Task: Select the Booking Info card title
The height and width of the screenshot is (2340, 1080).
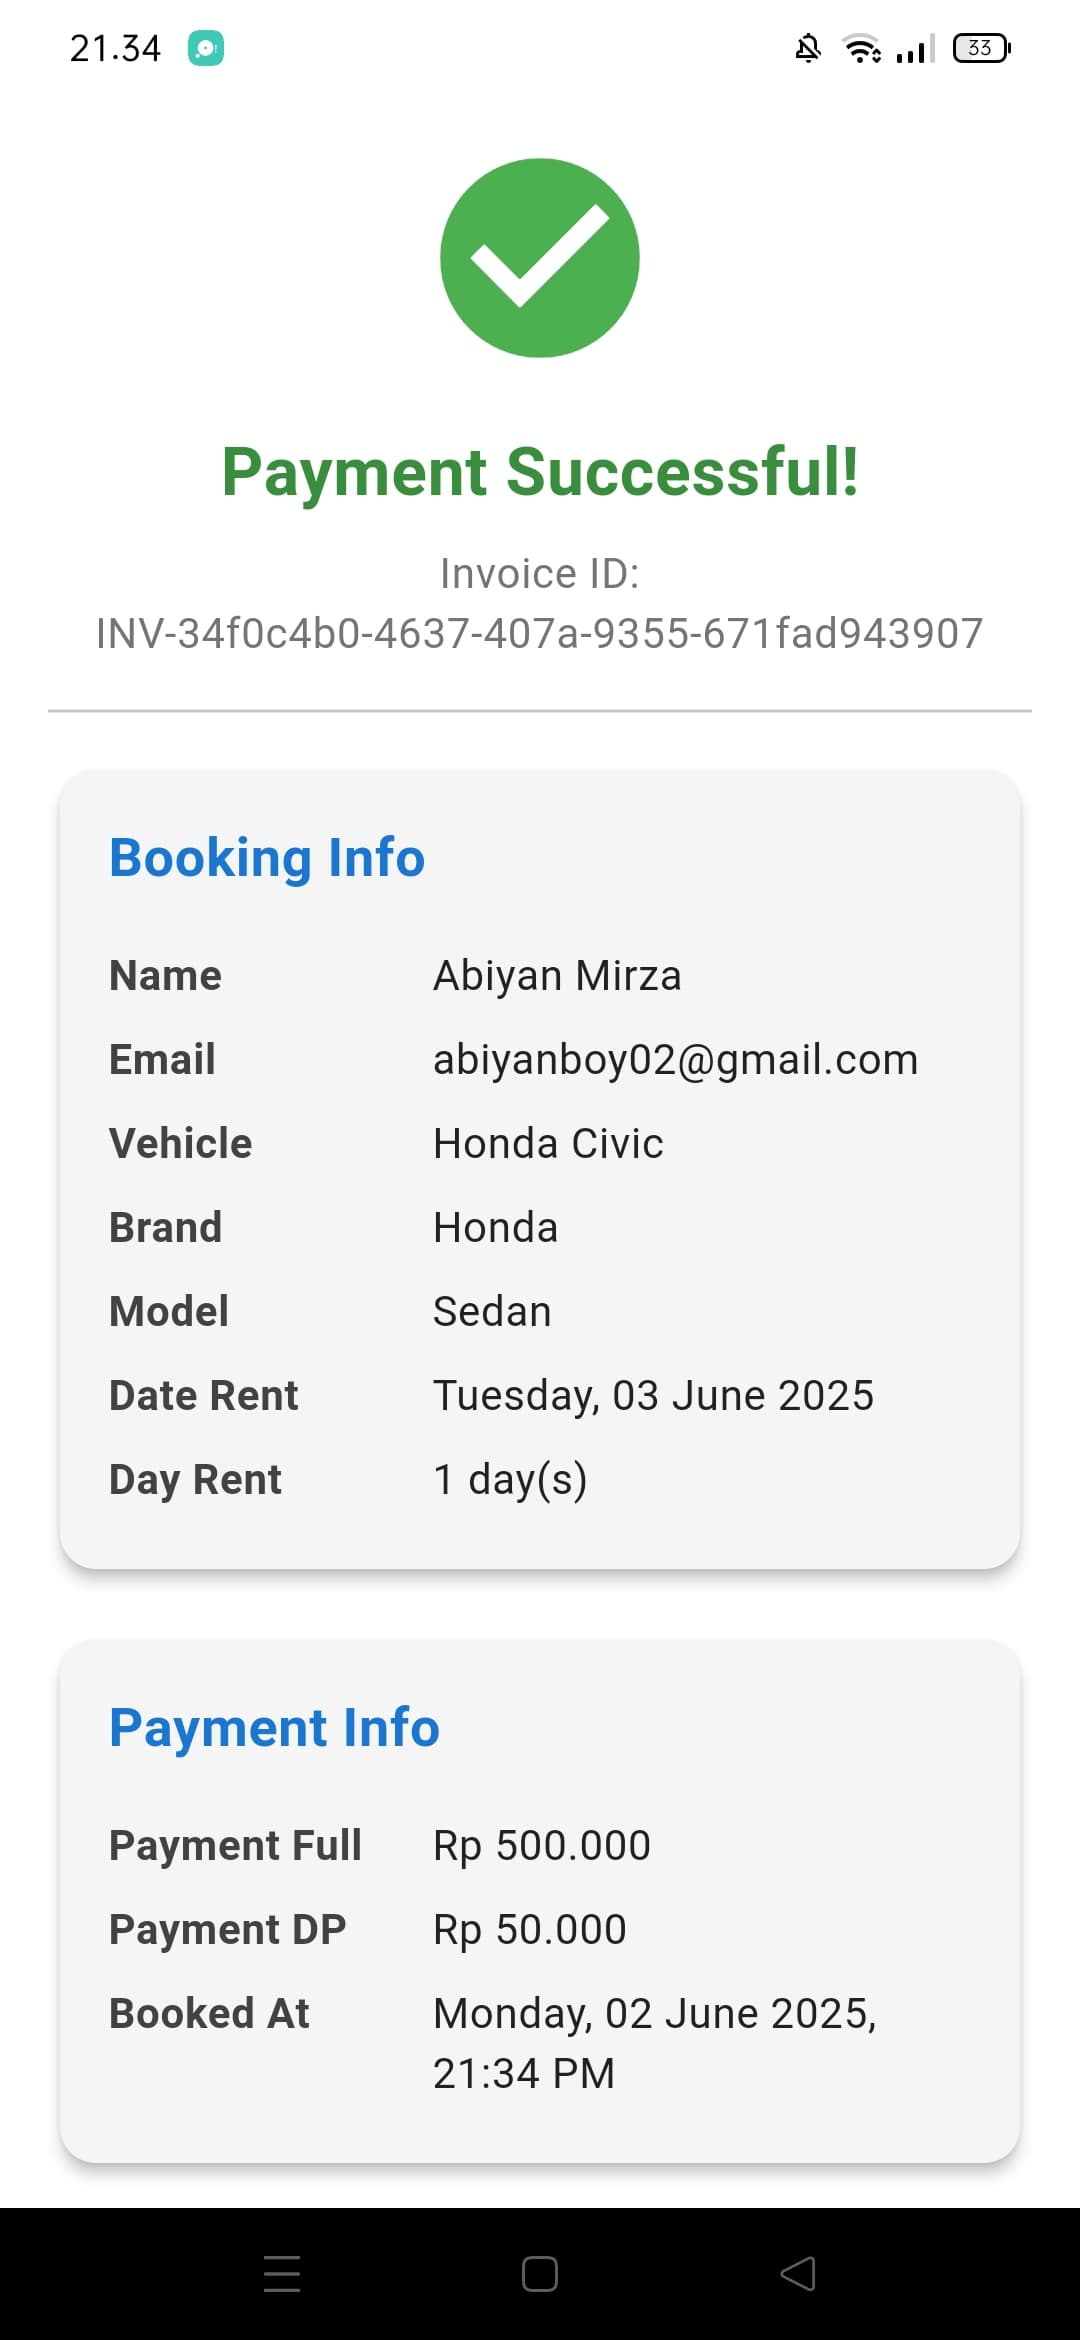Action: point(267,858)
